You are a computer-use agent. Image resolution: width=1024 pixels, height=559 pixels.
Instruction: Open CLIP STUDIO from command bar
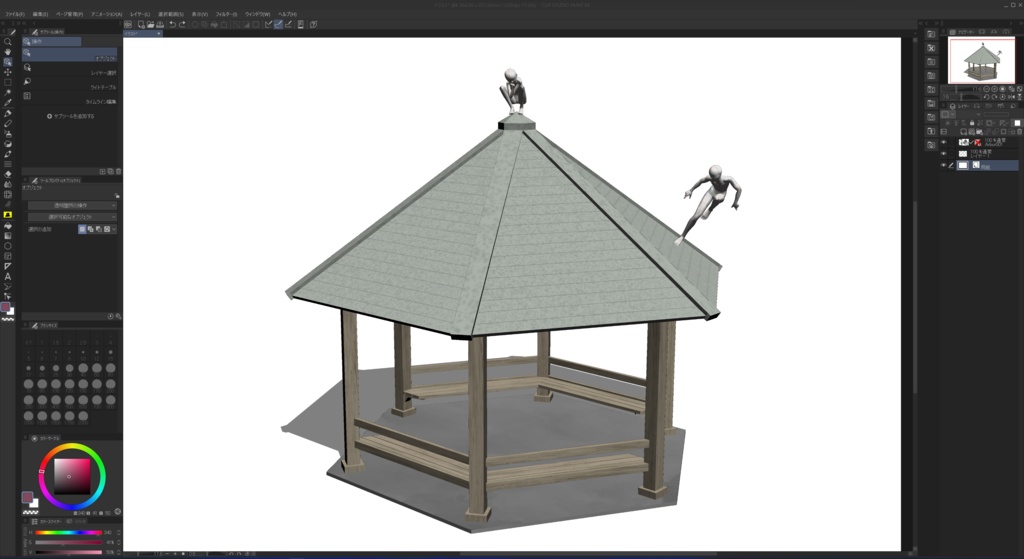(128, 25)
